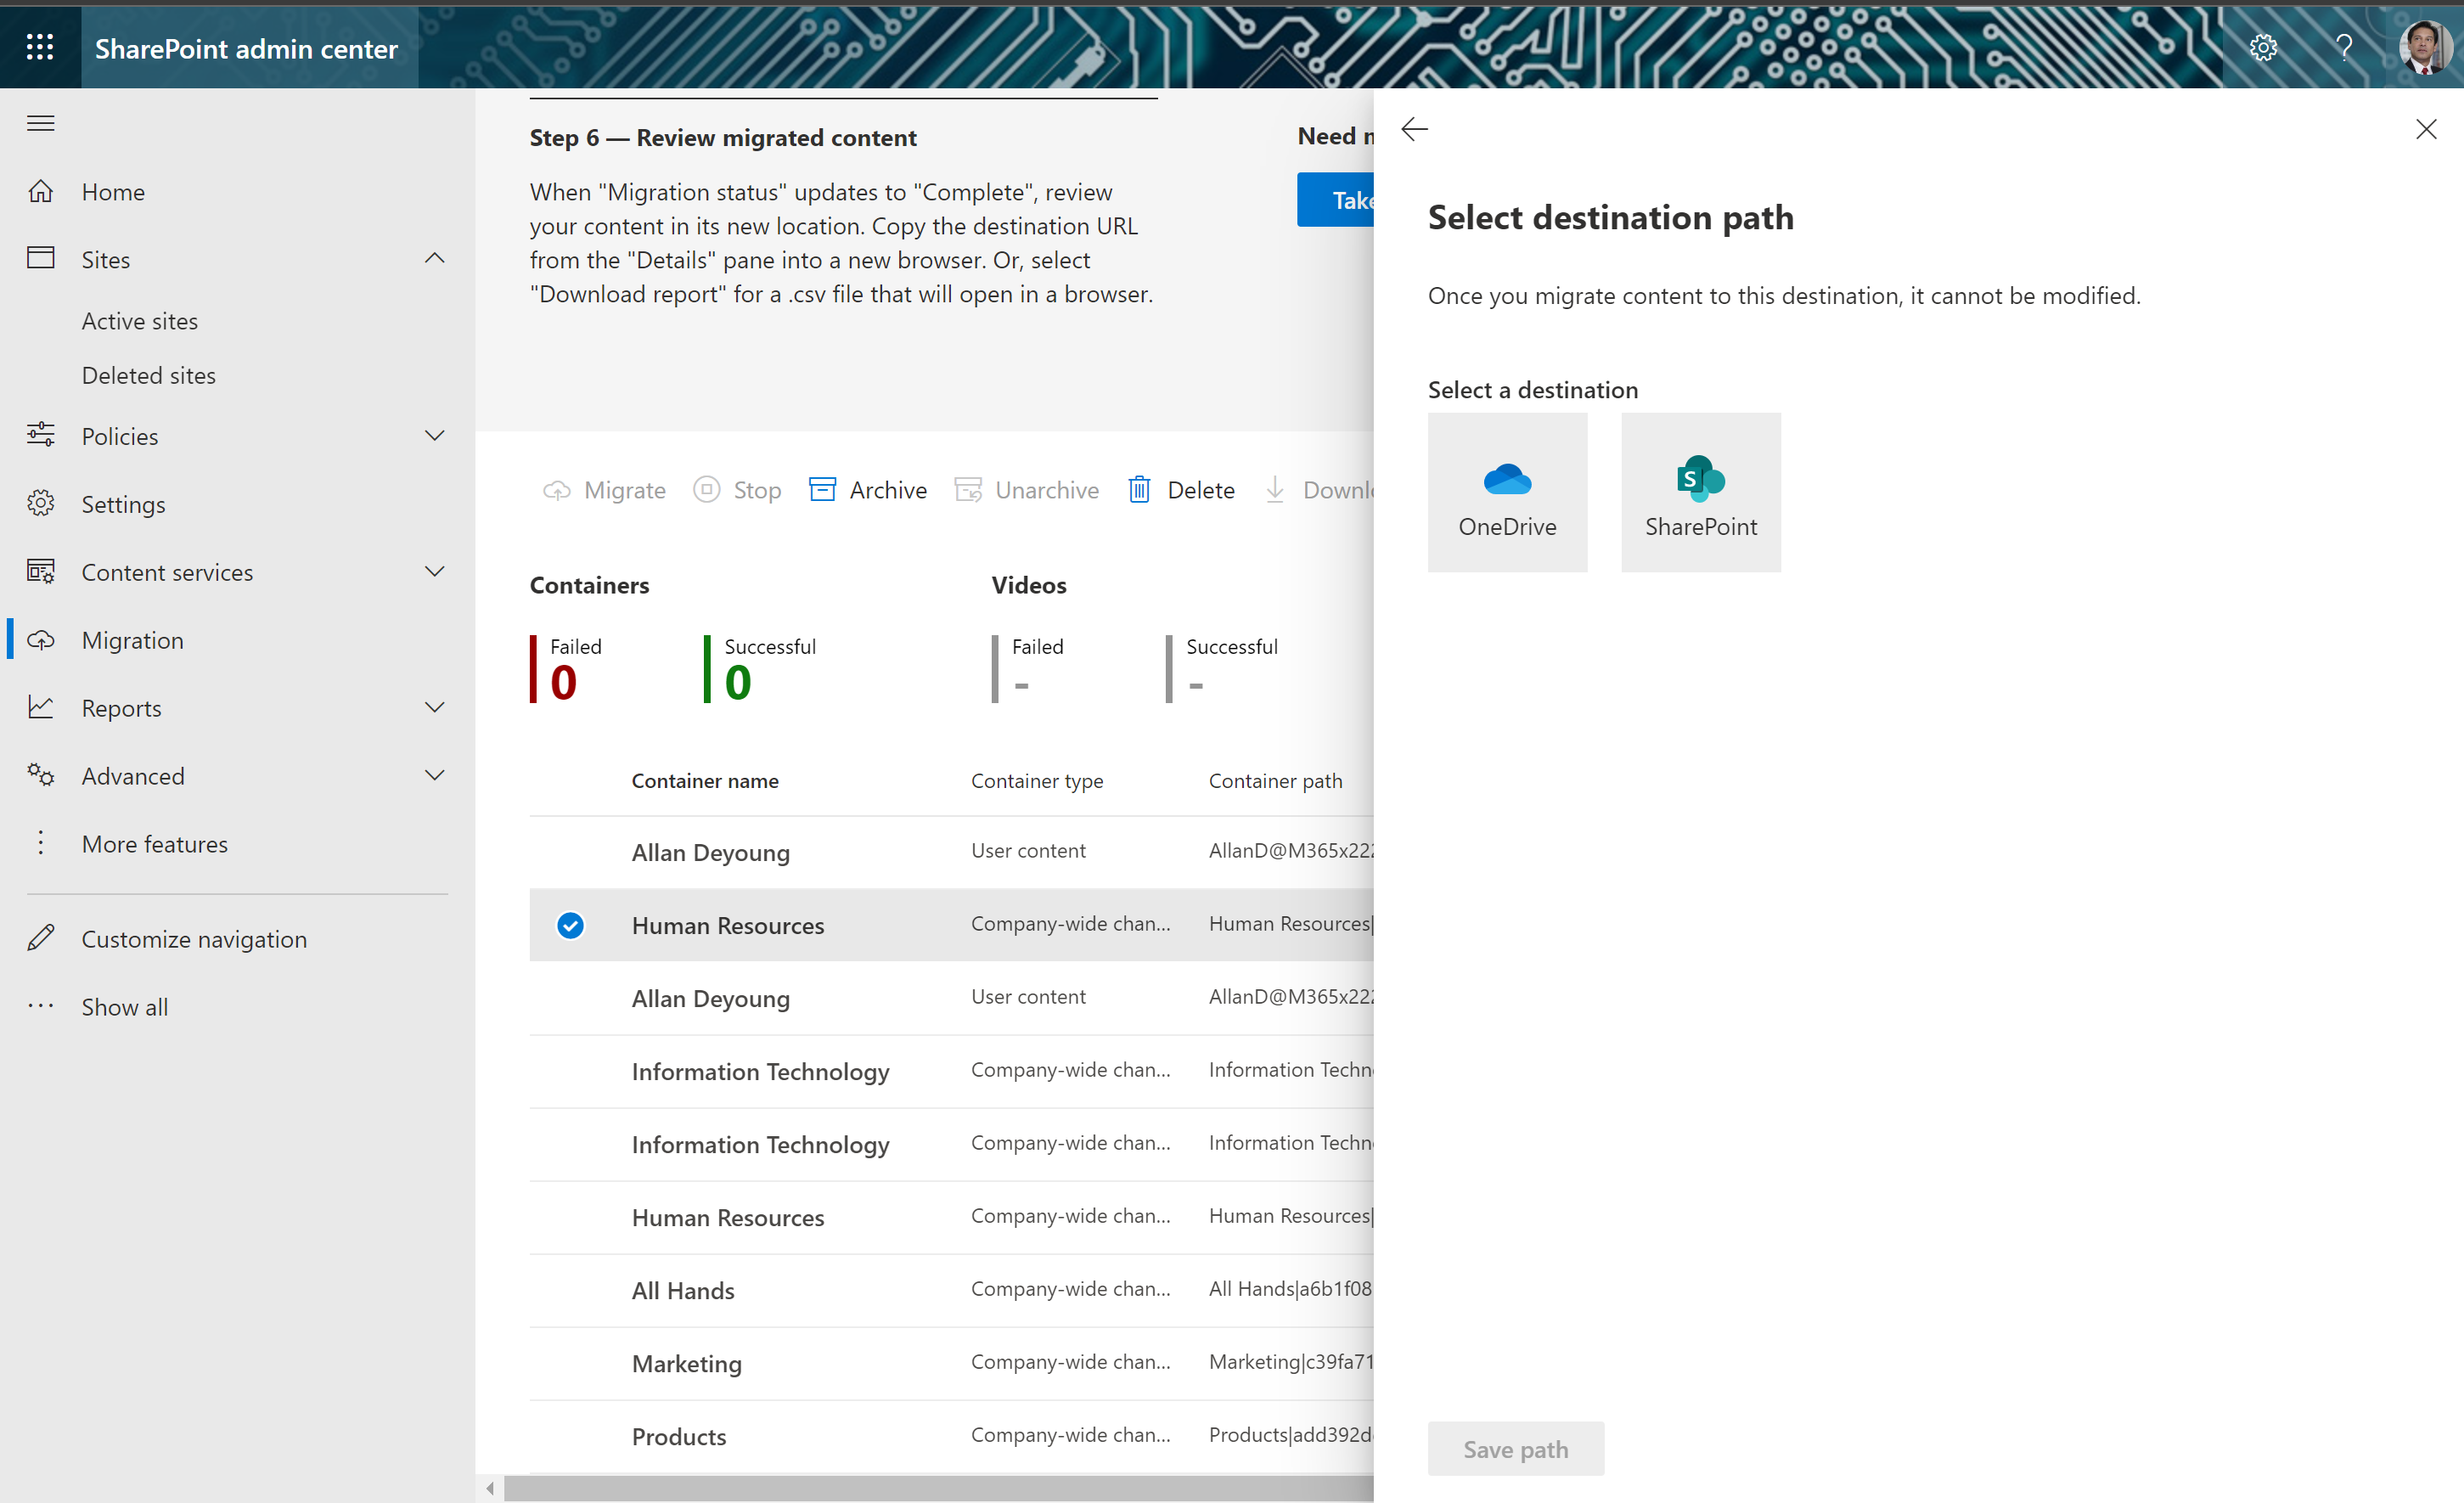Screen dimensions: 2464x1503
Task: Click the back arrow in panel
Action: (1414, 129)
